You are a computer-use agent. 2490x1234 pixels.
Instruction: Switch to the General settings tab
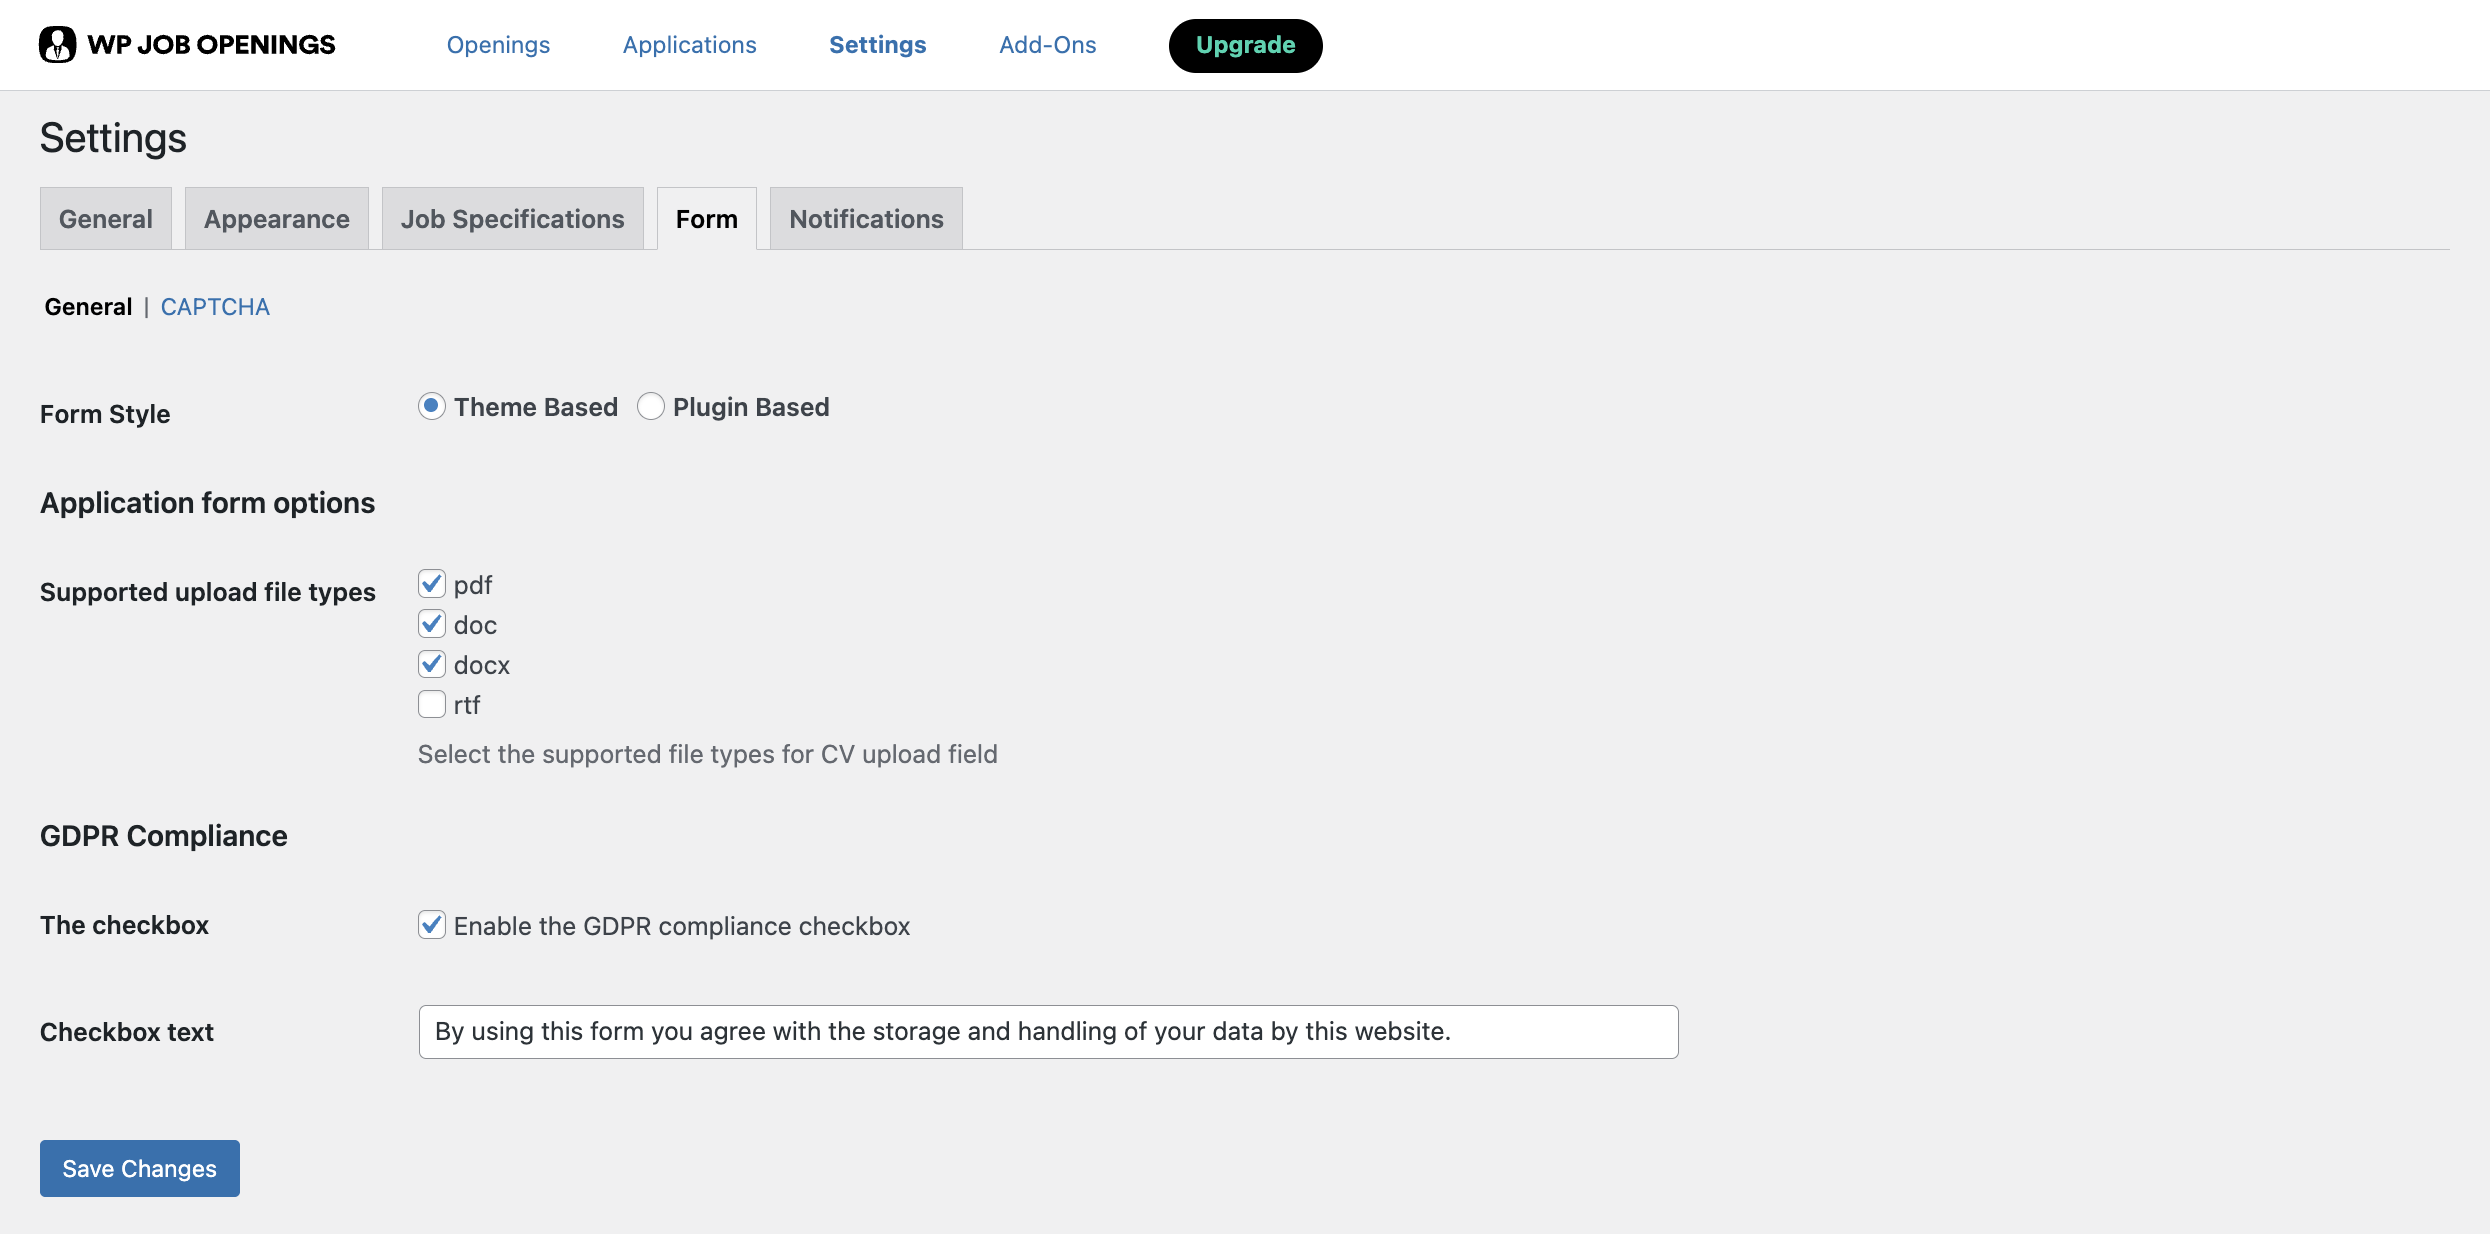[106, 219]
